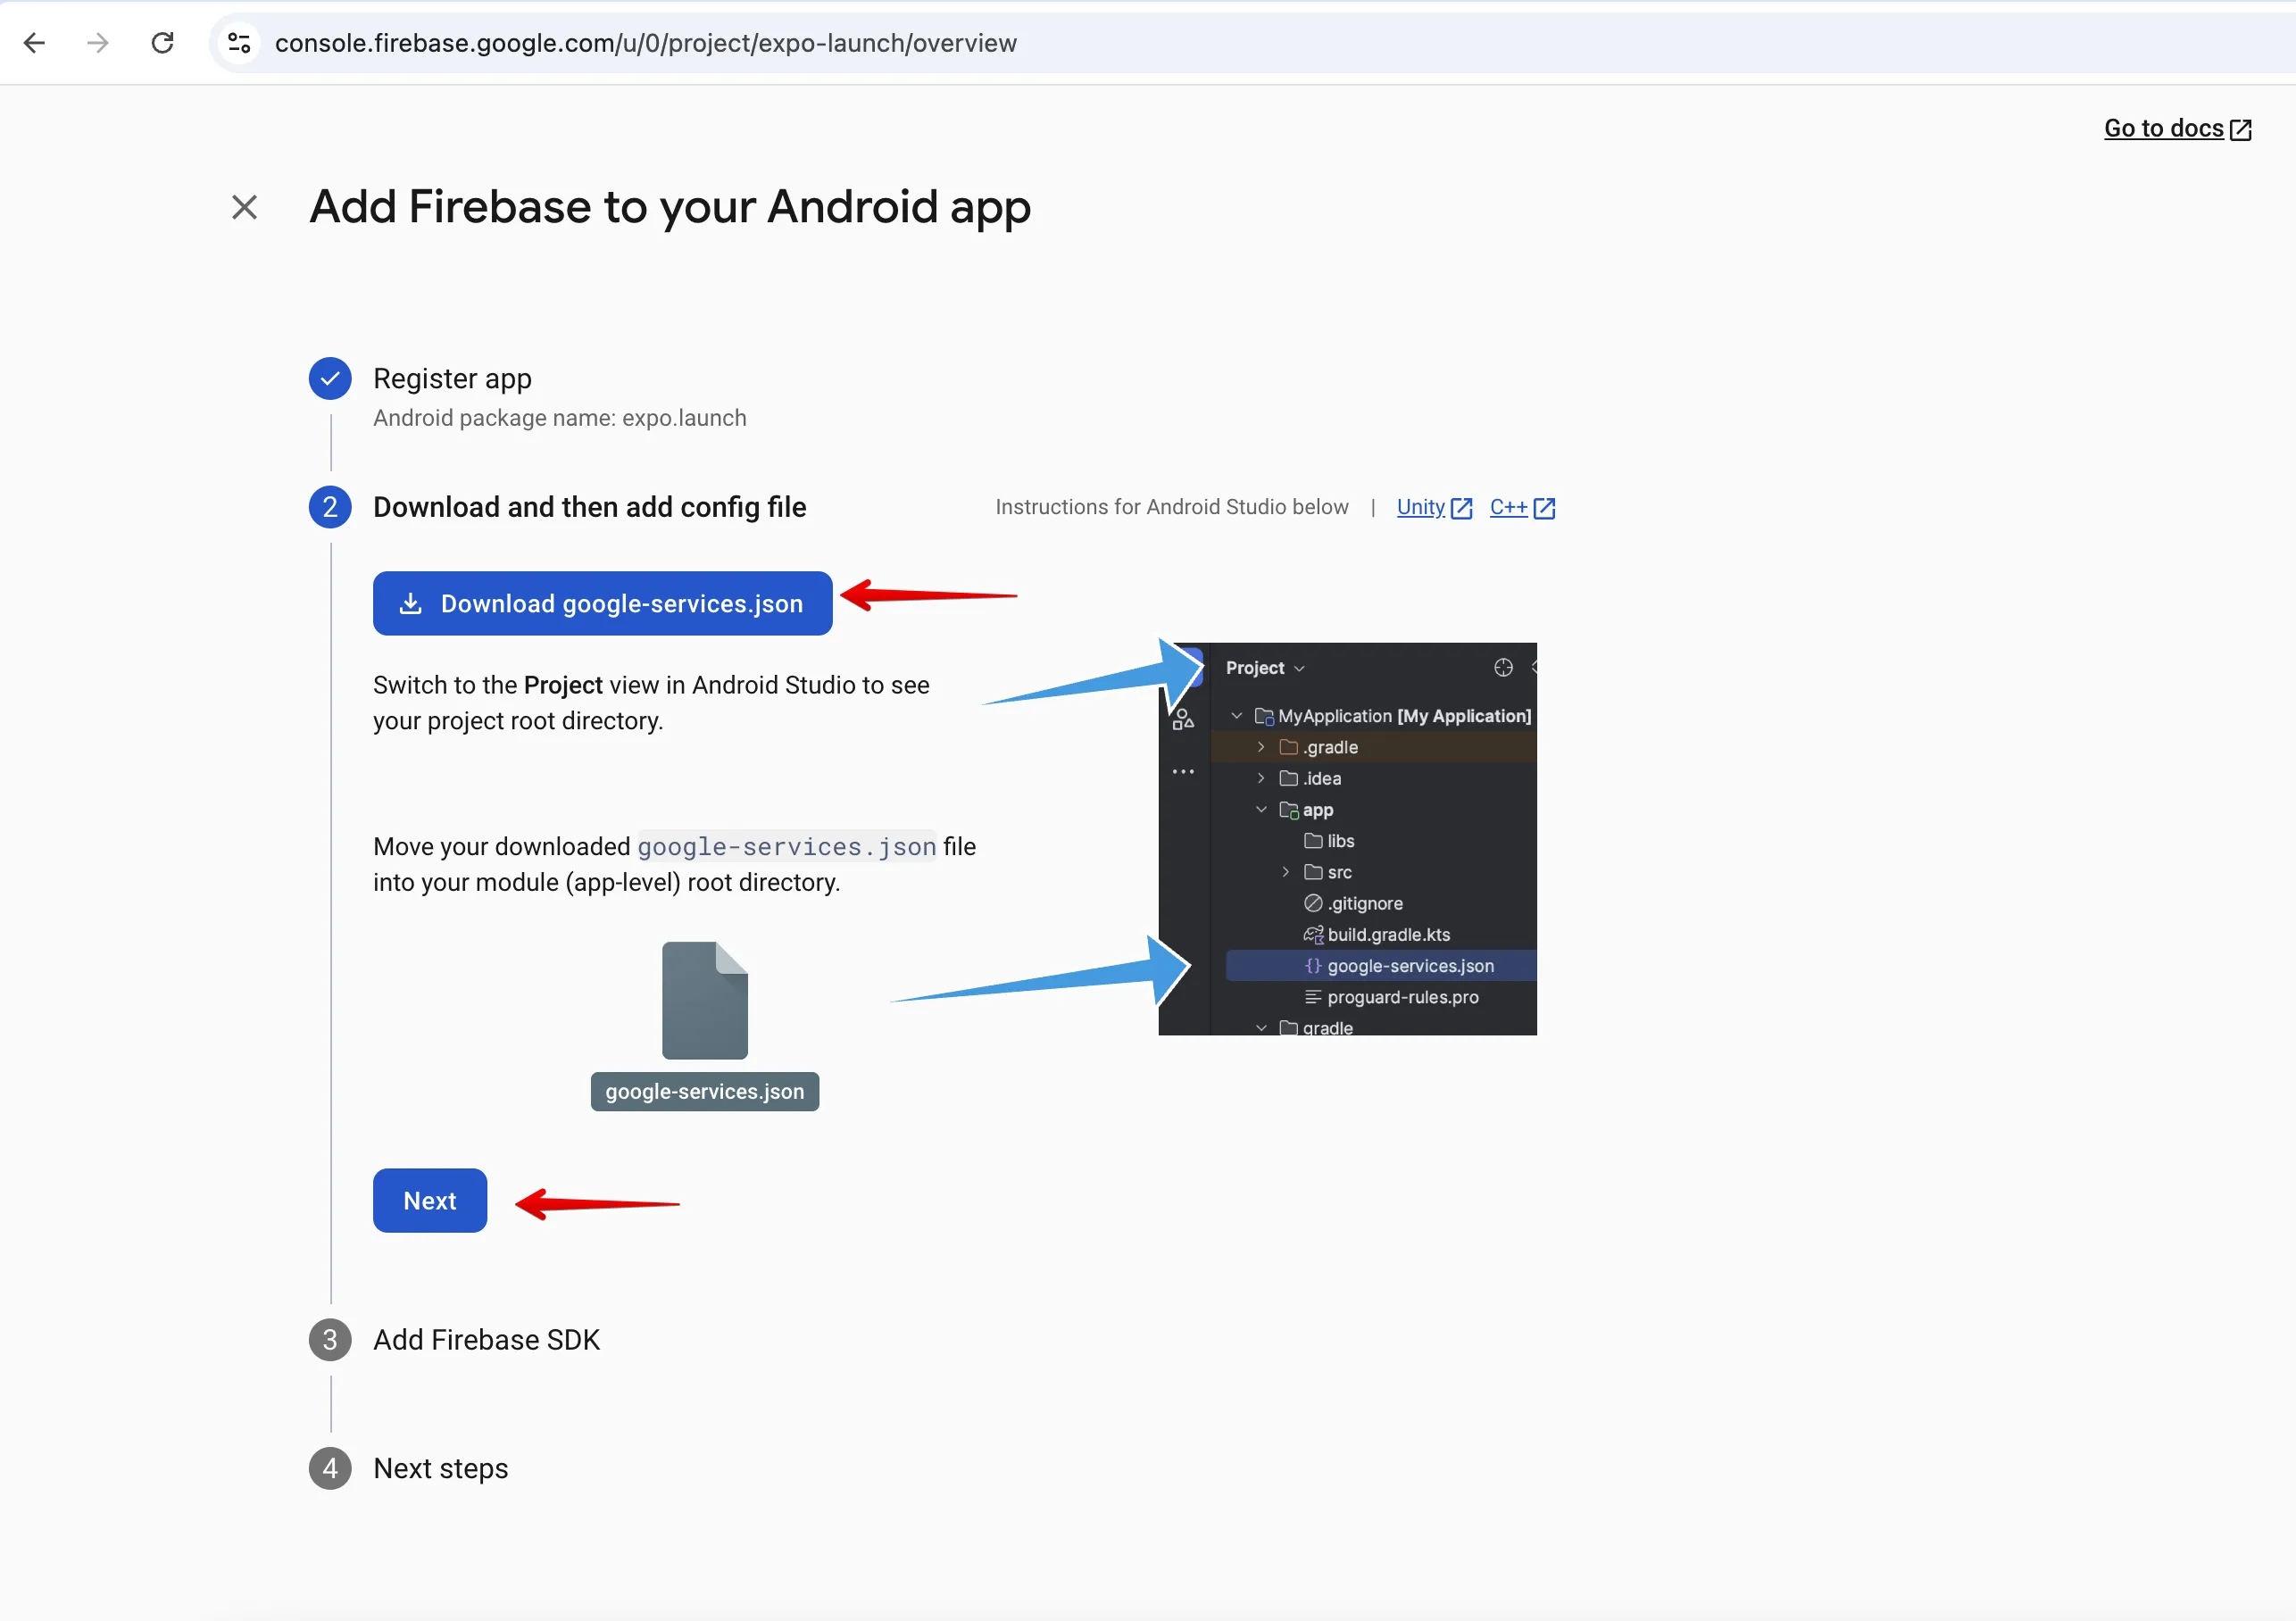Click step 3 number circle
The image size is (2296, 1621).
(x=330, y=1339)
